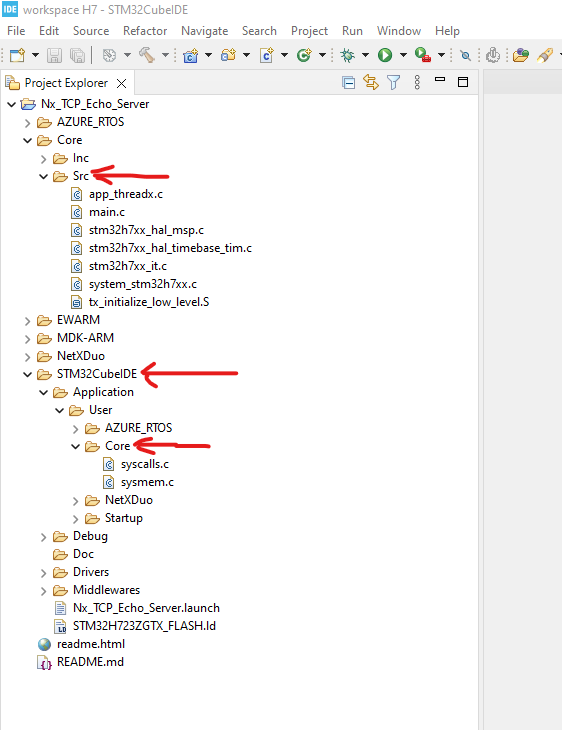This screenshot has width=562, height=730.
Task: Open the Debug dropdown arrow
Action: point(366,55)
